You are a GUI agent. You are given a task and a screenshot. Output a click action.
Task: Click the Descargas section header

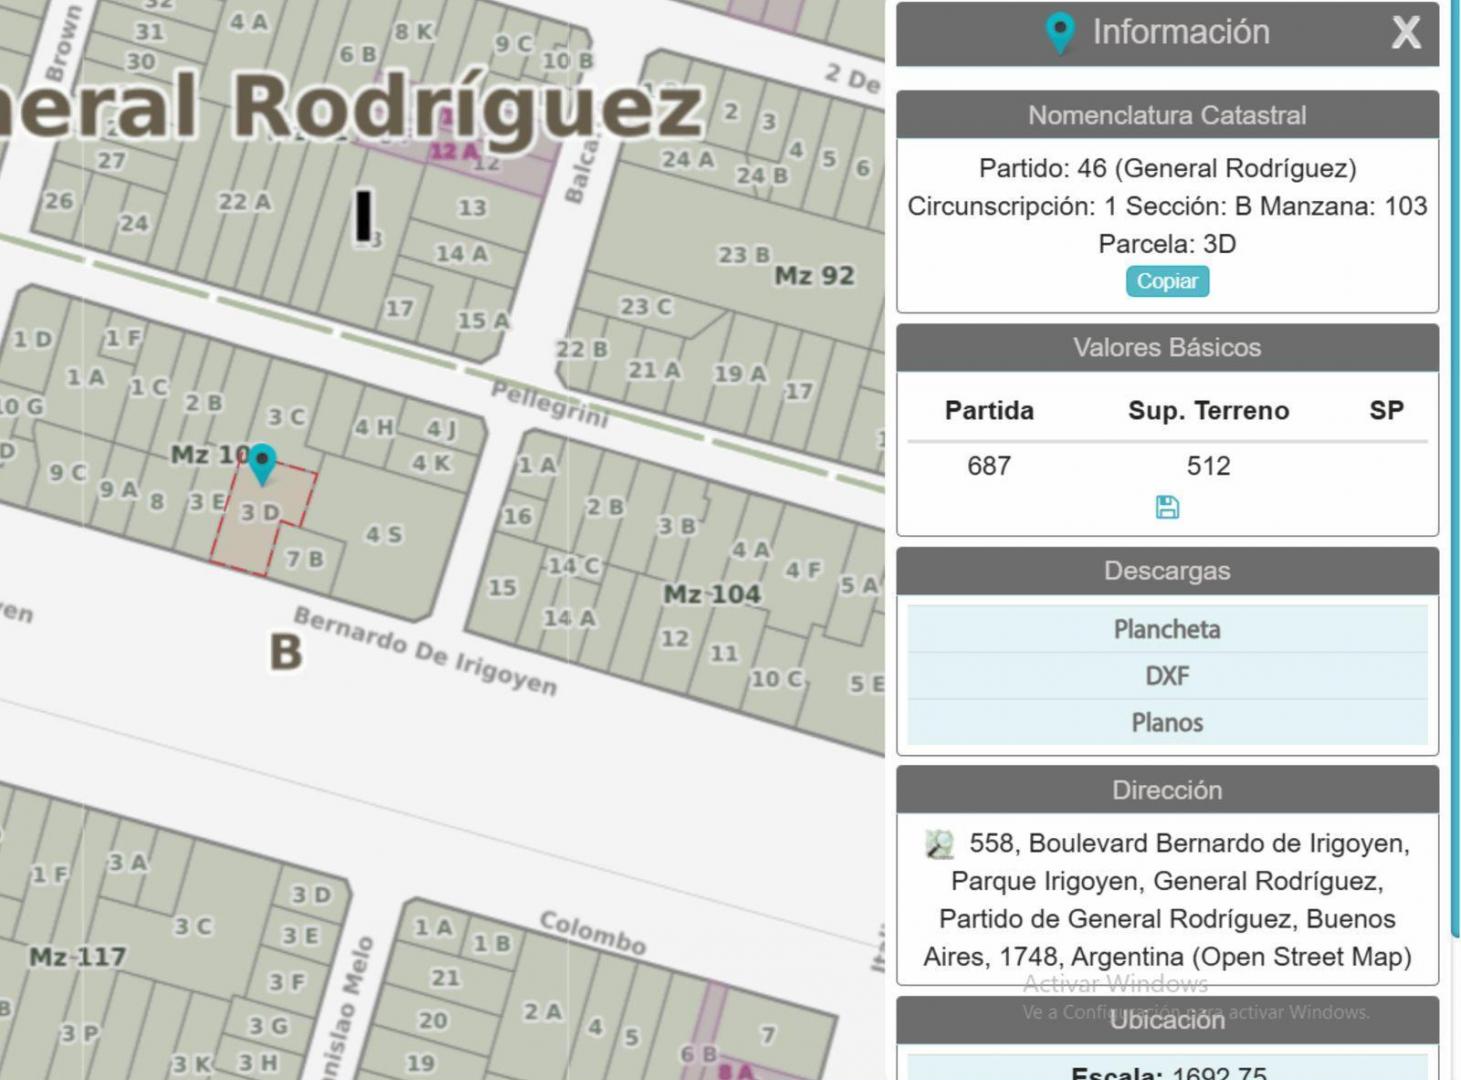[x=1167, y=571]
